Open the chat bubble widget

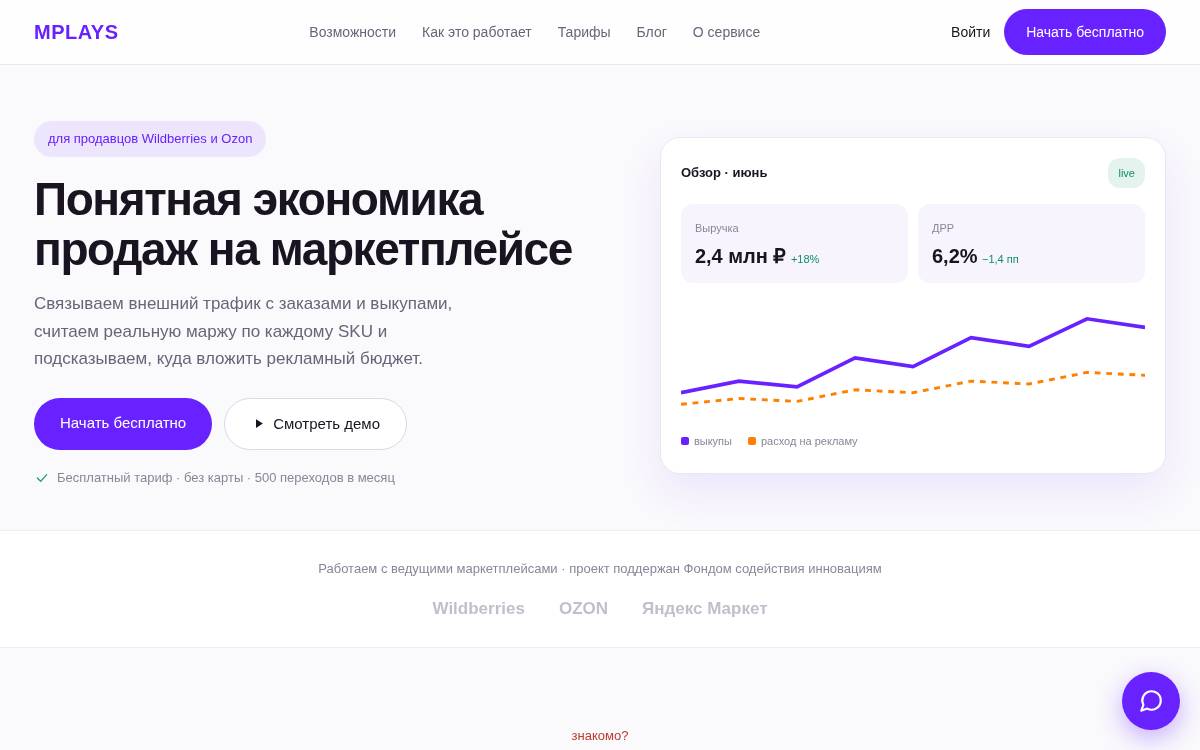[x=1151, y=701]
